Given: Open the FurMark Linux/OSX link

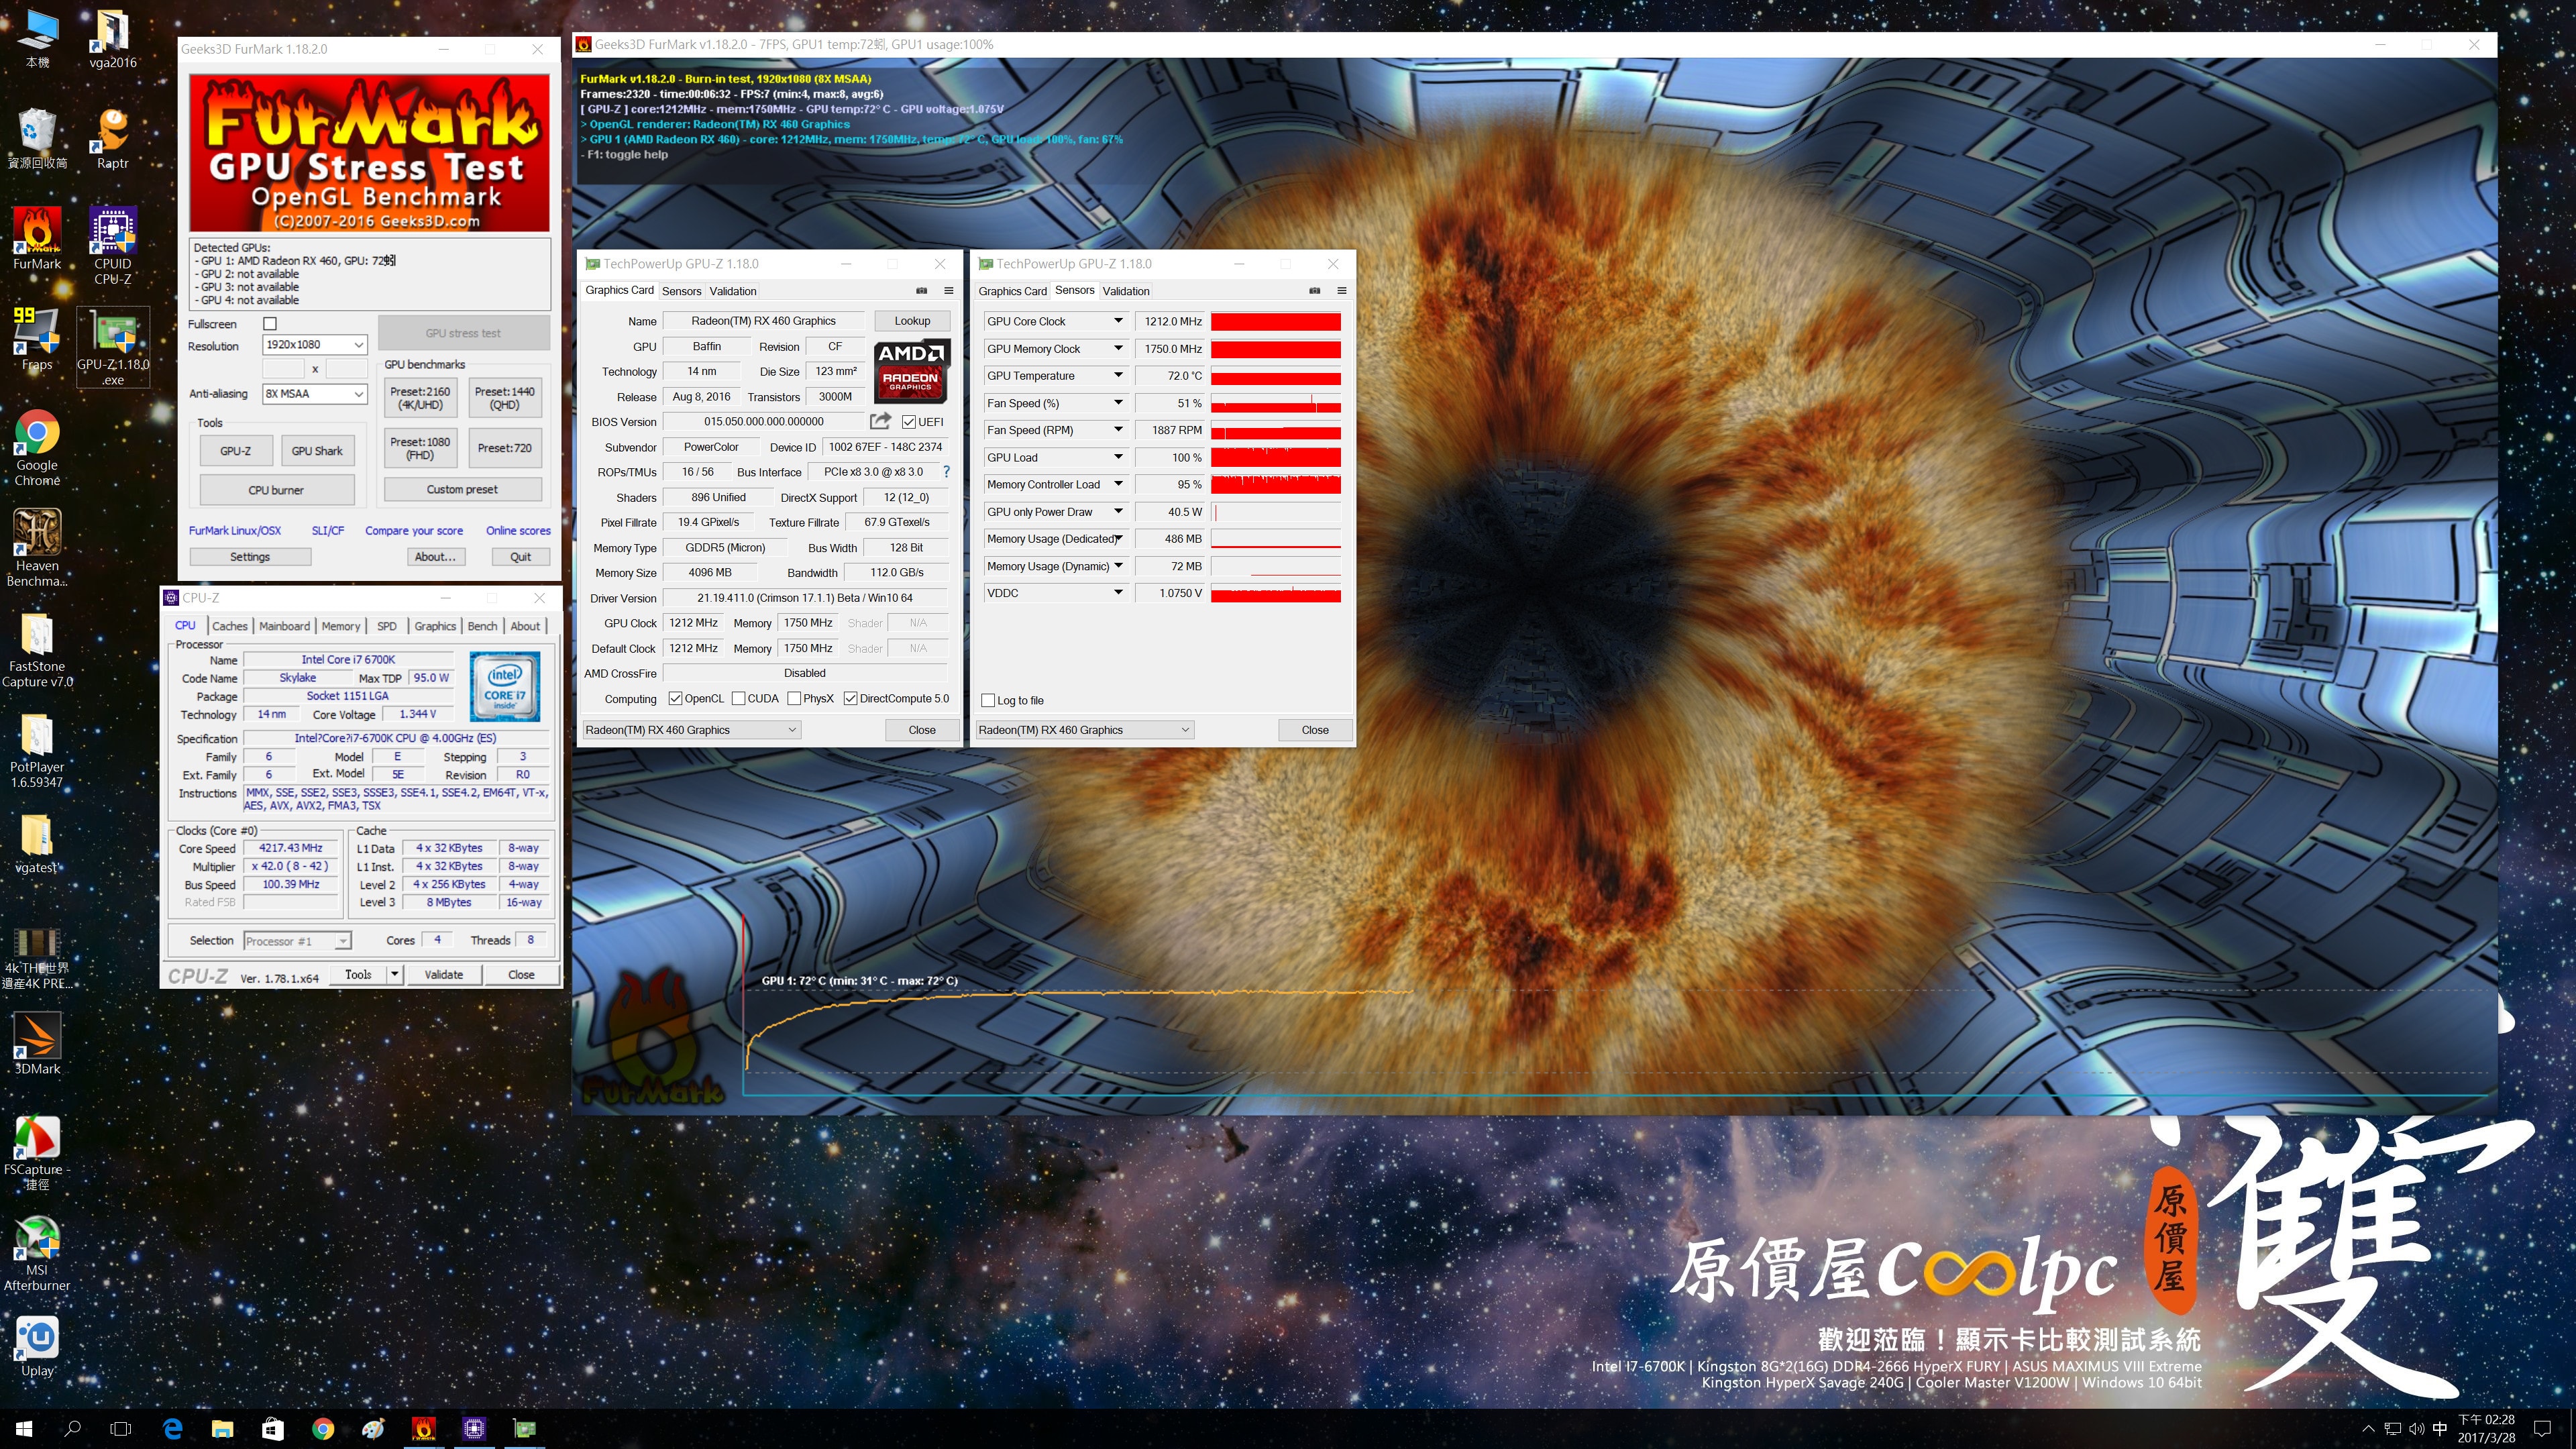Looking at the screenshot, I should pos(235,530).
